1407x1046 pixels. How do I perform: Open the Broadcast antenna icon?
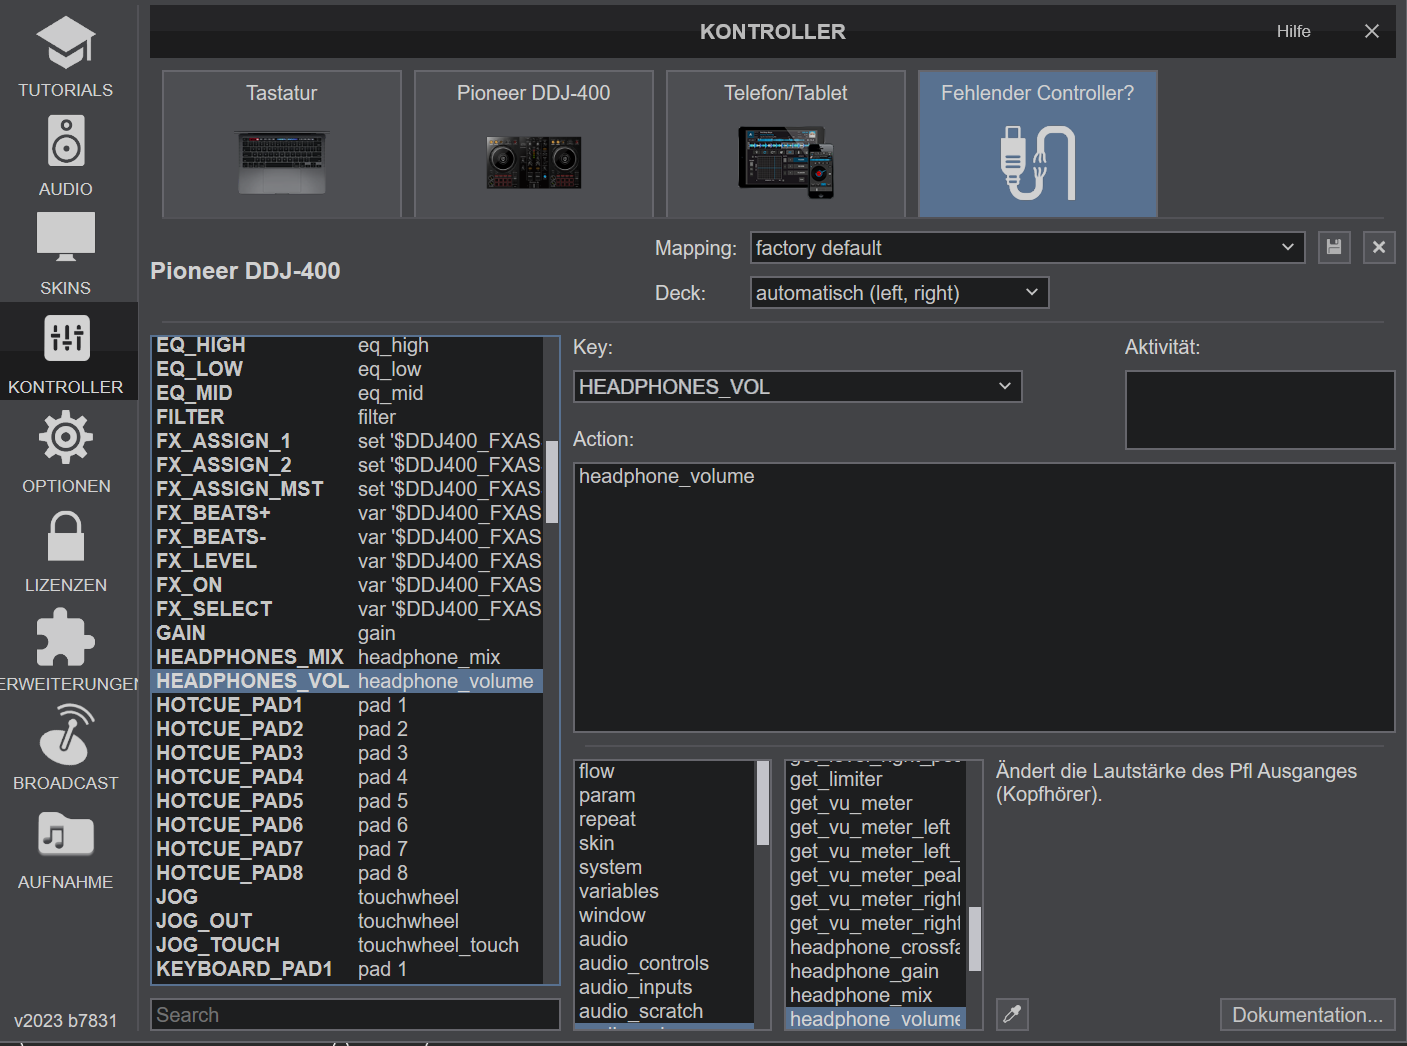pos(66,734)
